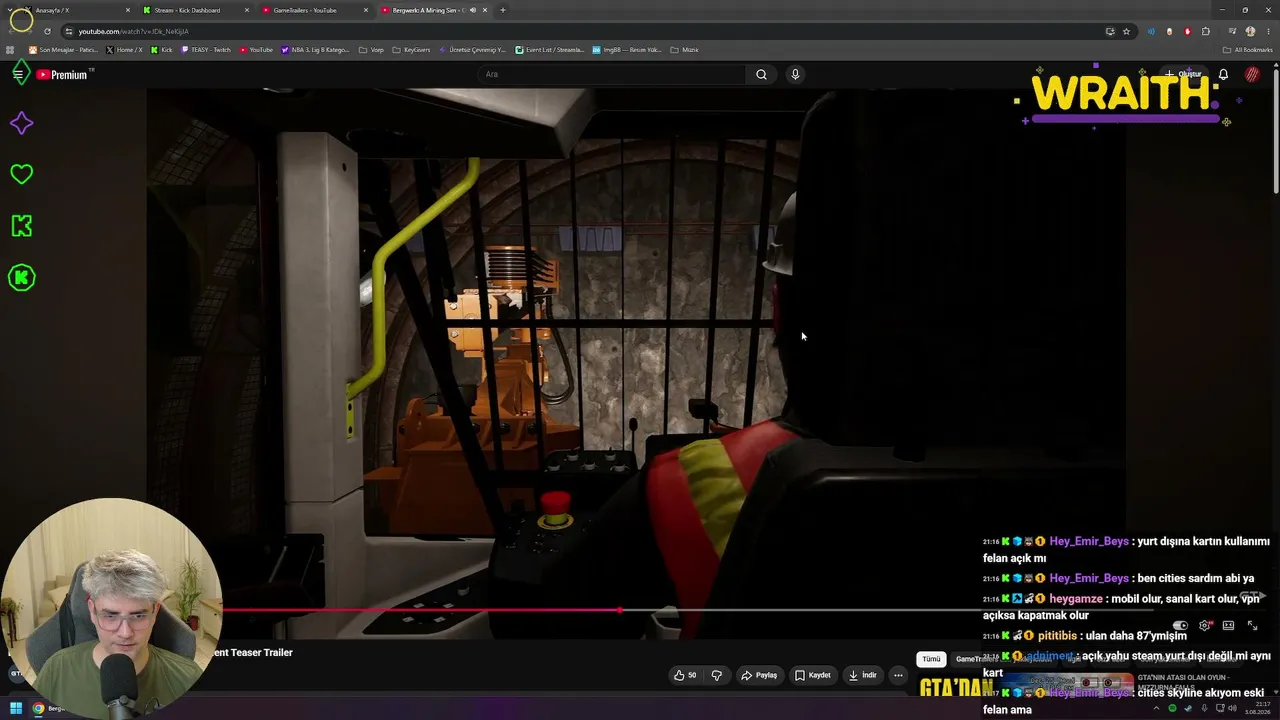
Task: Open the Steam tray icon
Action: (x=1187, y=708)
